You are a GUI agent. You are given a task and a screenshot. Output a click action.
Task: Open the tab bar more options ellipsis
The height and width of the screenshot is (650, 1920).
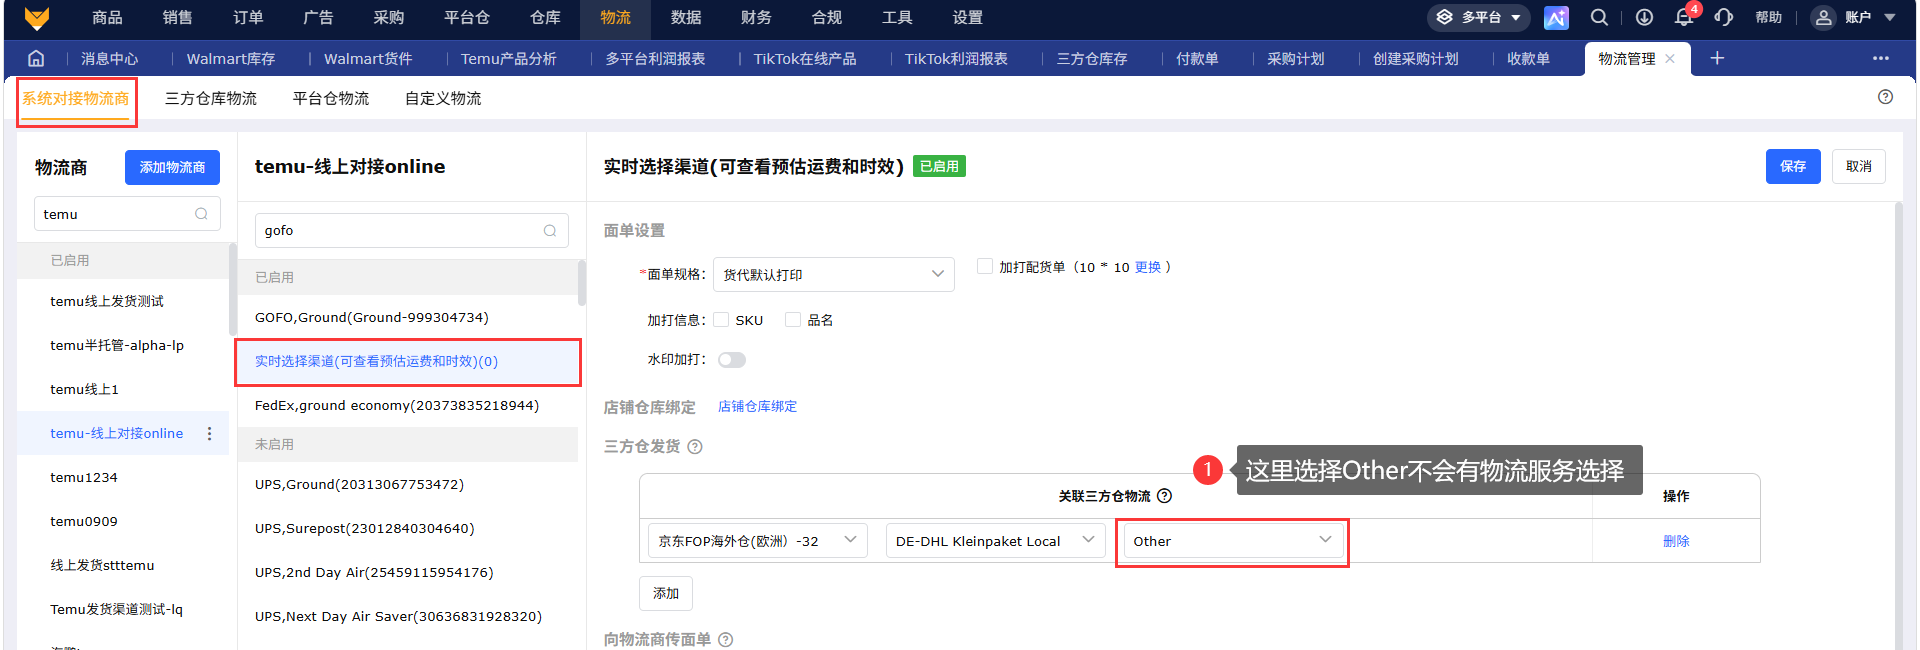pos(1881,58)
